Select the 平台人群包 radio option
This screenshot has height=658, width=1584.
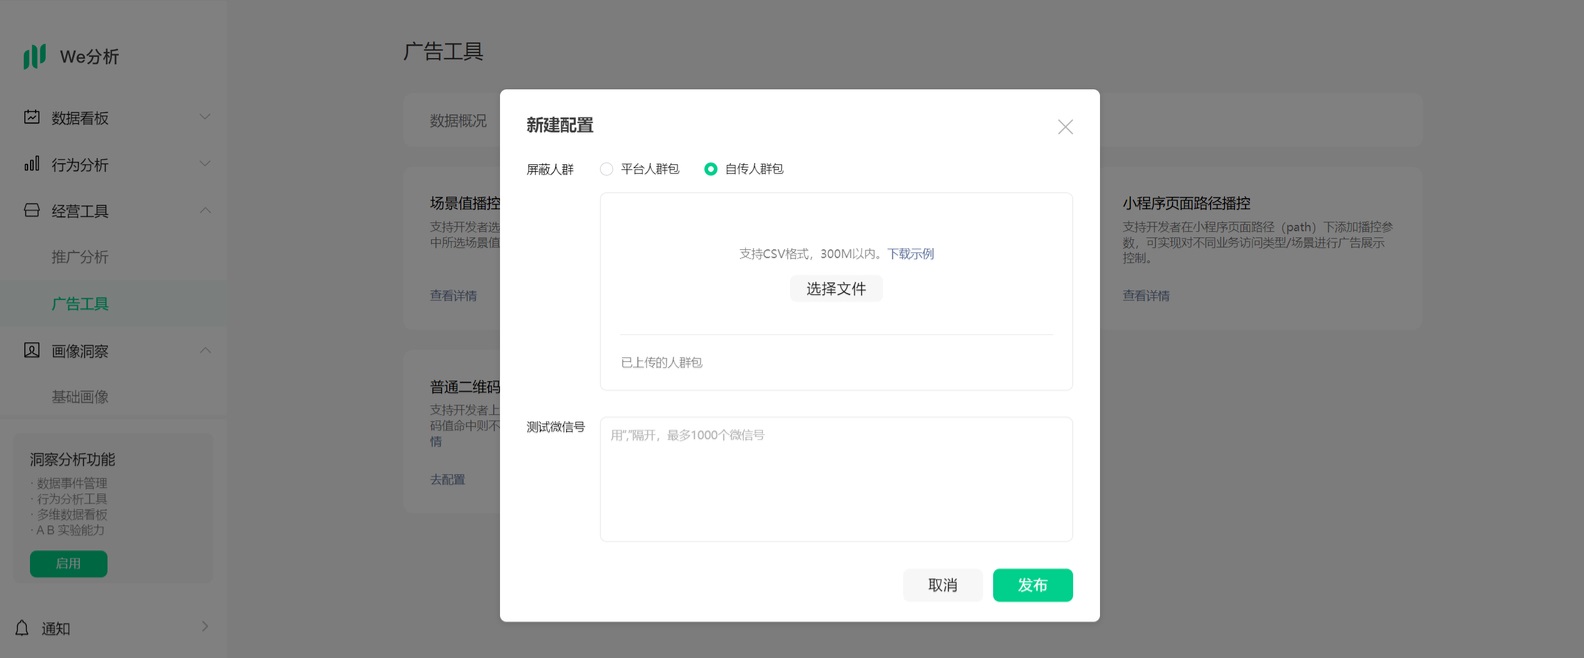(607, 169)
